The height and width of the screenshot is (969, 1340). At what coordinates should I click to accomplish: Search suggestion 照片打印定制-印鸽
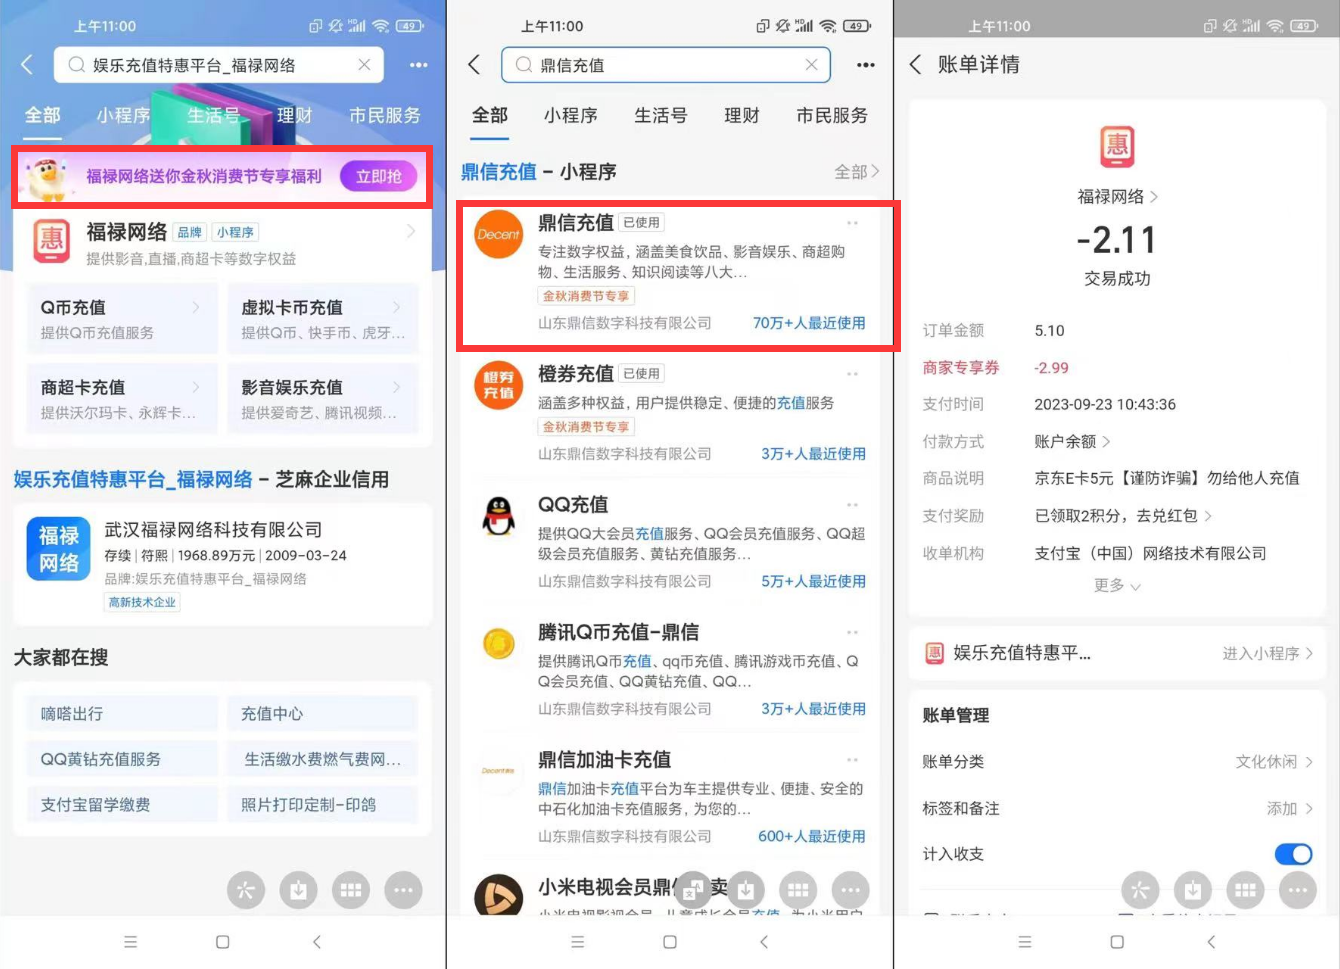coord(323,805)
